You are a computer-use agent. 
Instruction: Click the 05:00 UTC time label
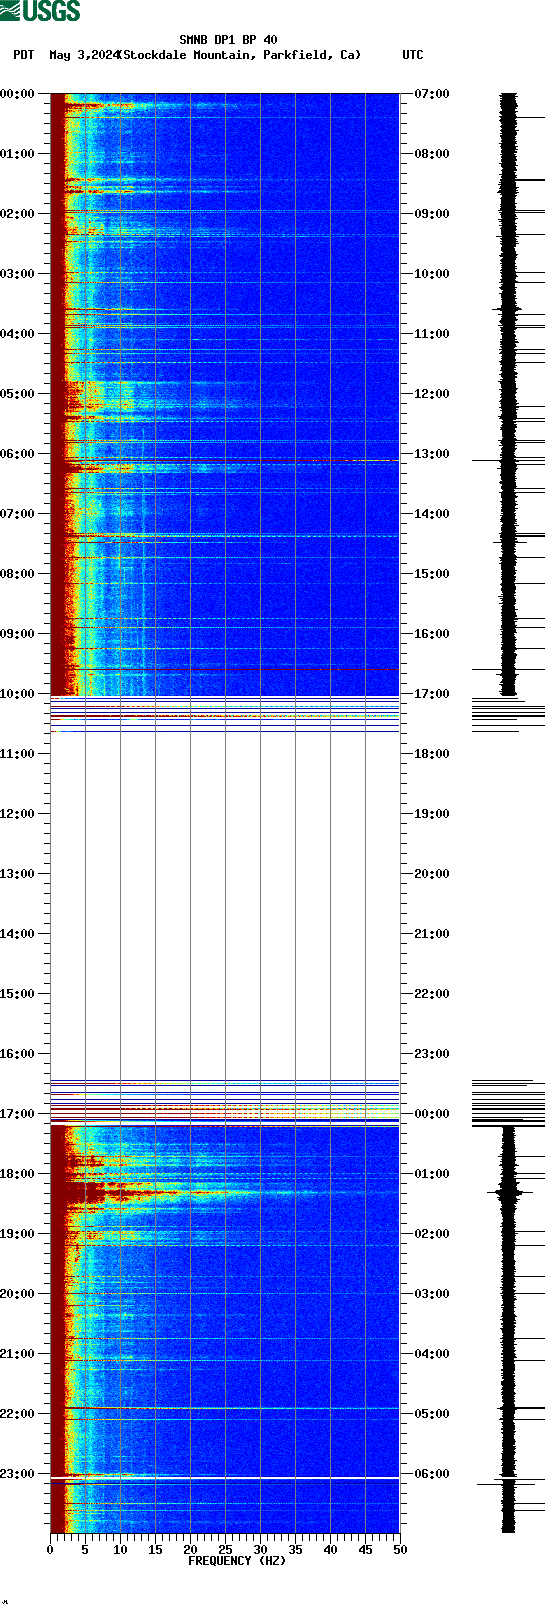(432, 1414)
